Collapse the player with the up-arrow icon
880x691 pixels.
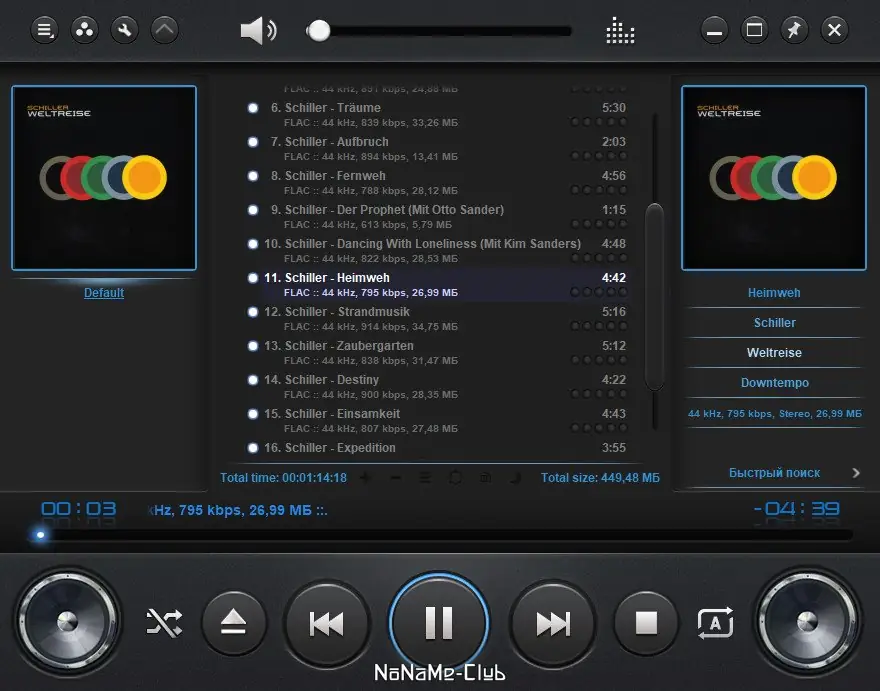pos(164,30)
